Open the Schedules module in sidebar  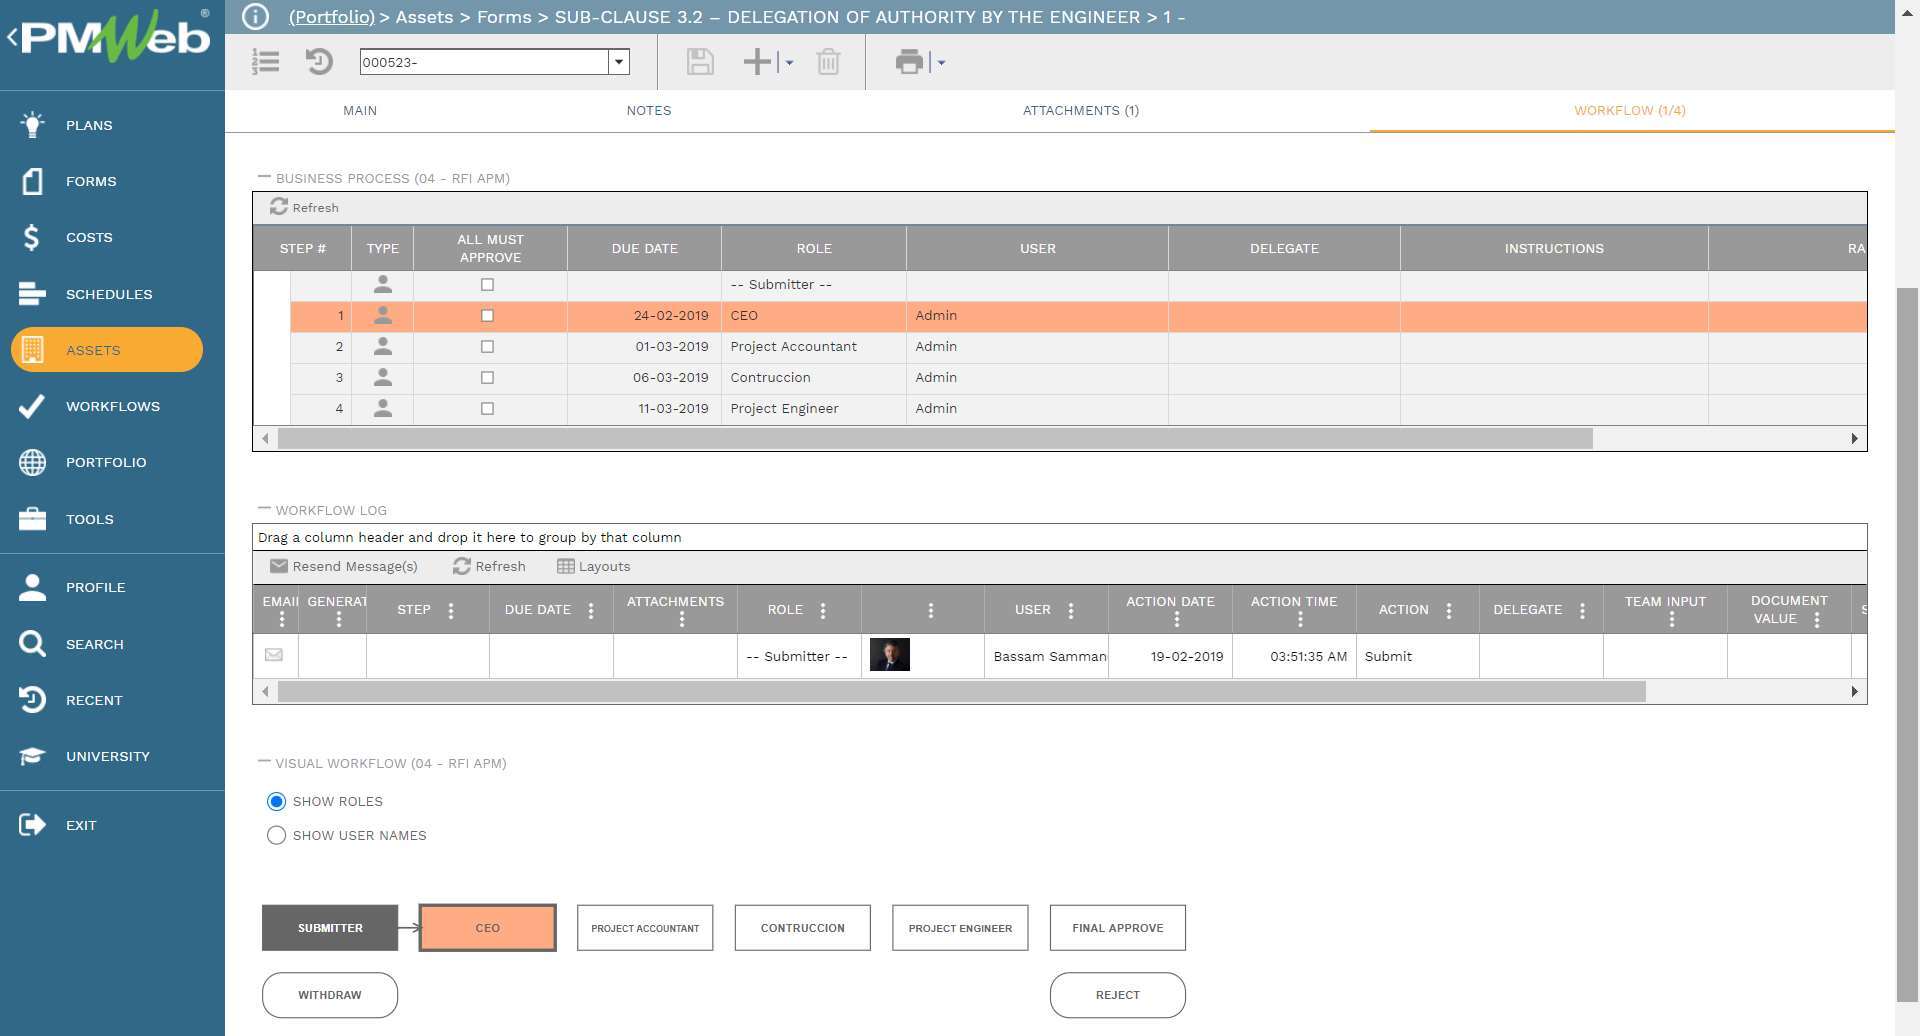pyautogui.click(x=109, y=294)
